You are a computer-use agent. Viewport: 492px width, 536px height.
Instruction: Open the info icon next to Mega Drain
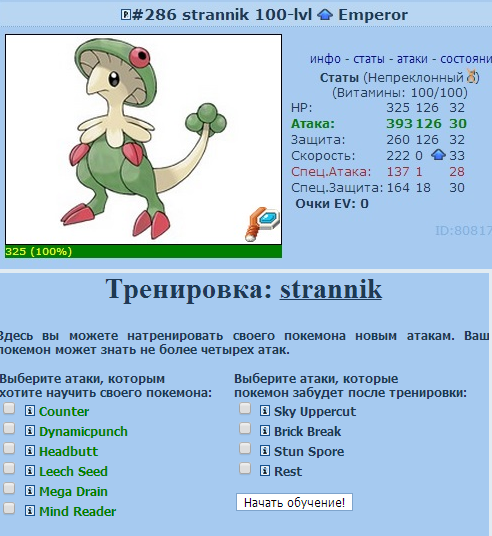30,491
